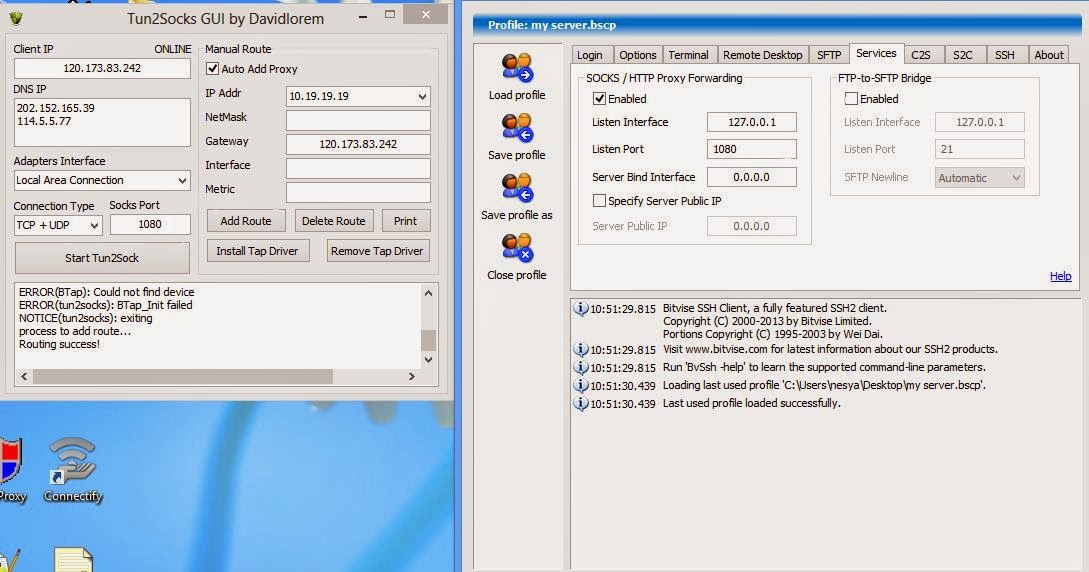
Task: Check Specify Server Public IP
Action: (x=599, y=201)
